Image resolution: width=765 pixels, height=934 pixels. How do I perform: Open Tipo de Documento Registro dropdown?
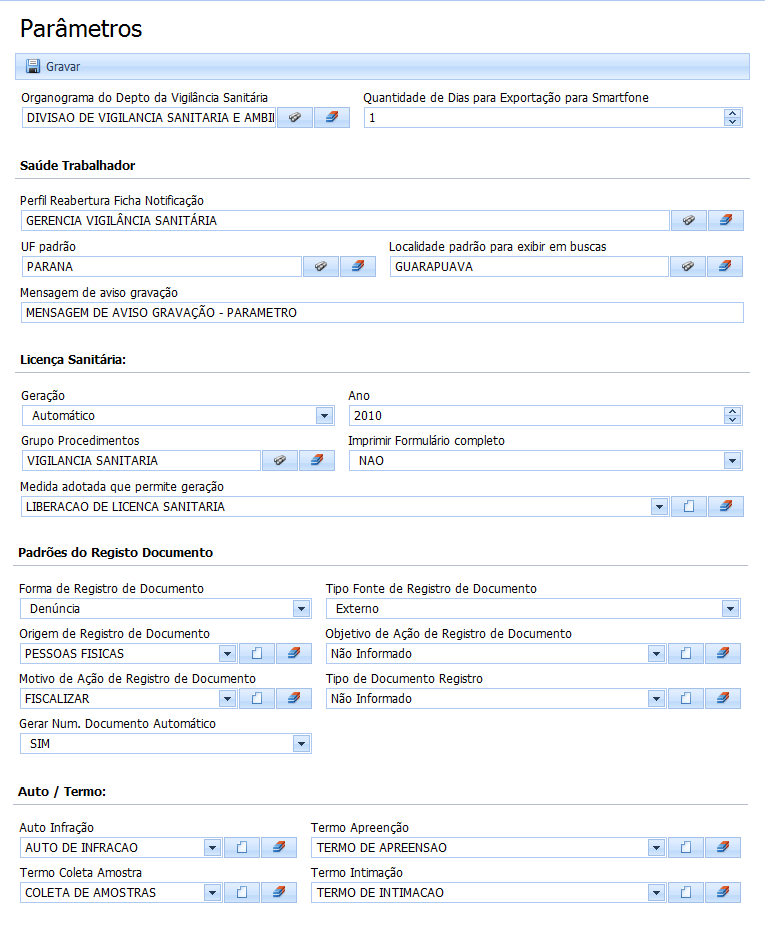656,699
